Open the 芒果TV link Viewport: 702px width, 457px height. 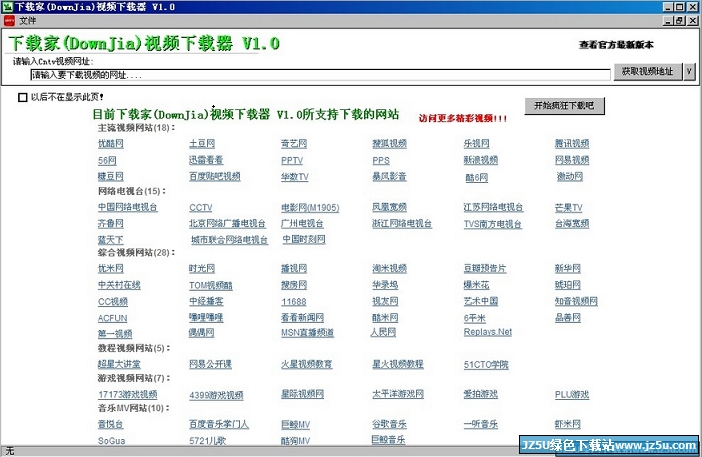569,208
